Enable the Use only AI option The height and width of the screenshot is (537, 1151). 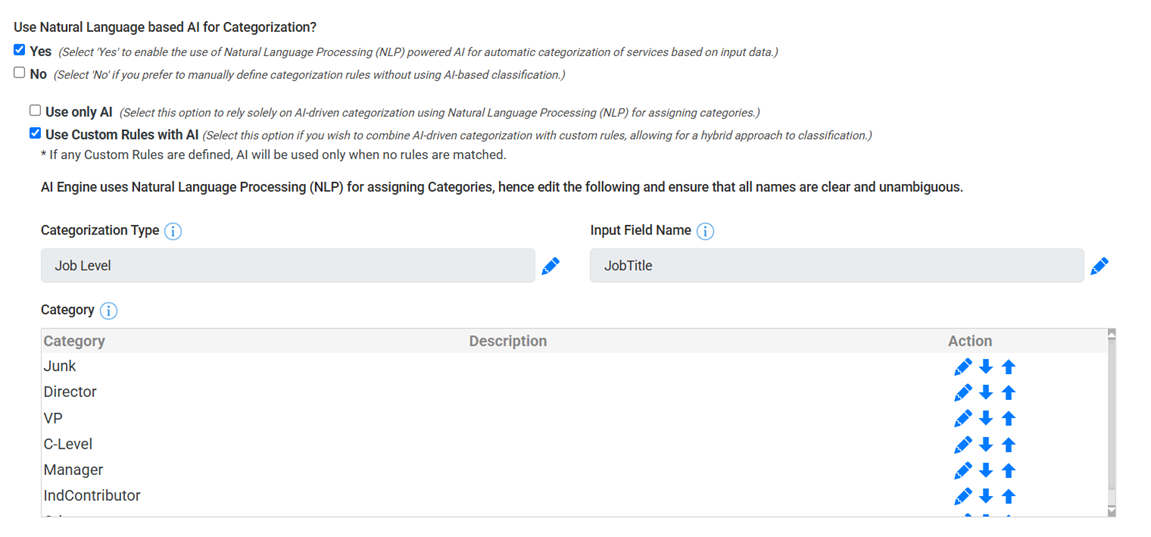[36, 111]
